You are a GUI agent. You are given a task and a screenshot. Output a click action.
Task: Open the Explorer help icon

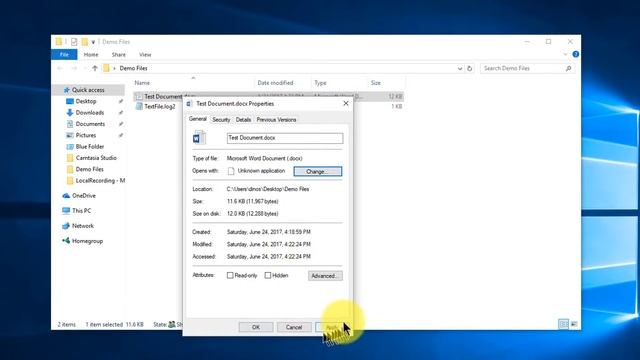[576, 54]
